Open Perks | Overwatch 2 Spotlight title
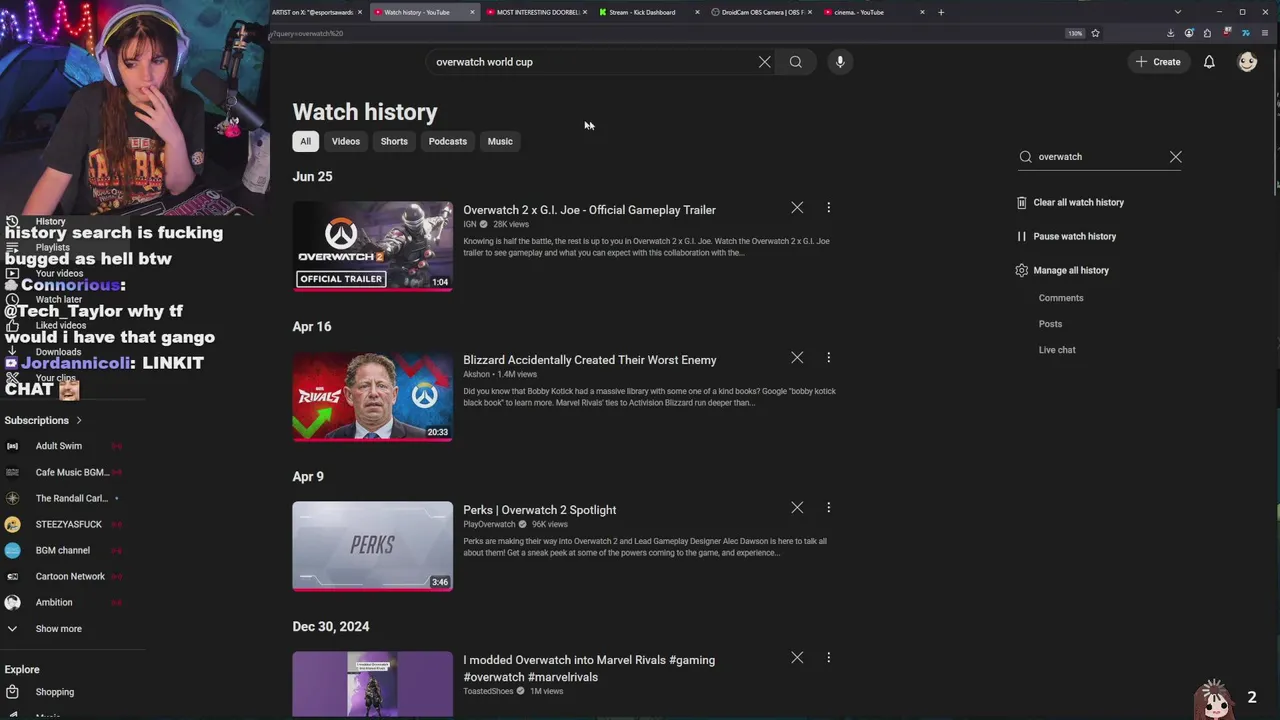The image size is (1280, 720). pos(540,510)
